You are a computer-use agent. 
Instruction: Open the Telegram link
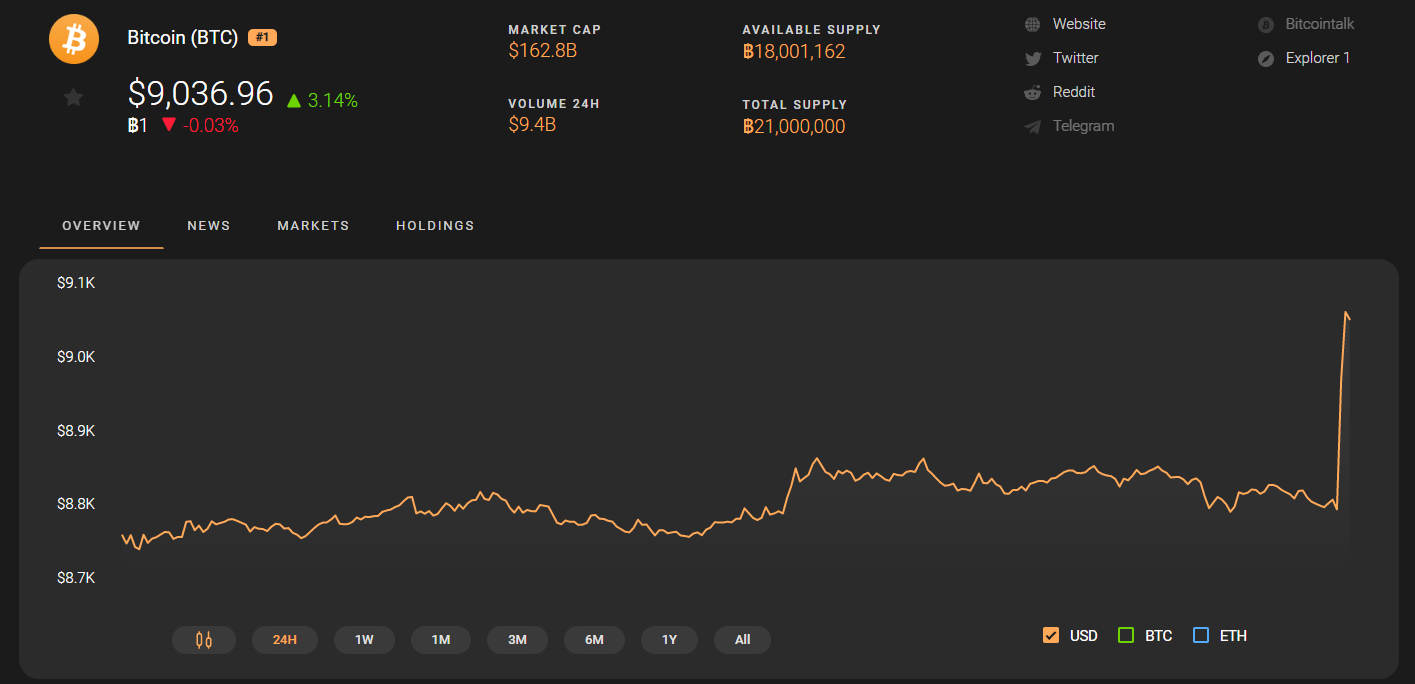(x=1083, y=126)
